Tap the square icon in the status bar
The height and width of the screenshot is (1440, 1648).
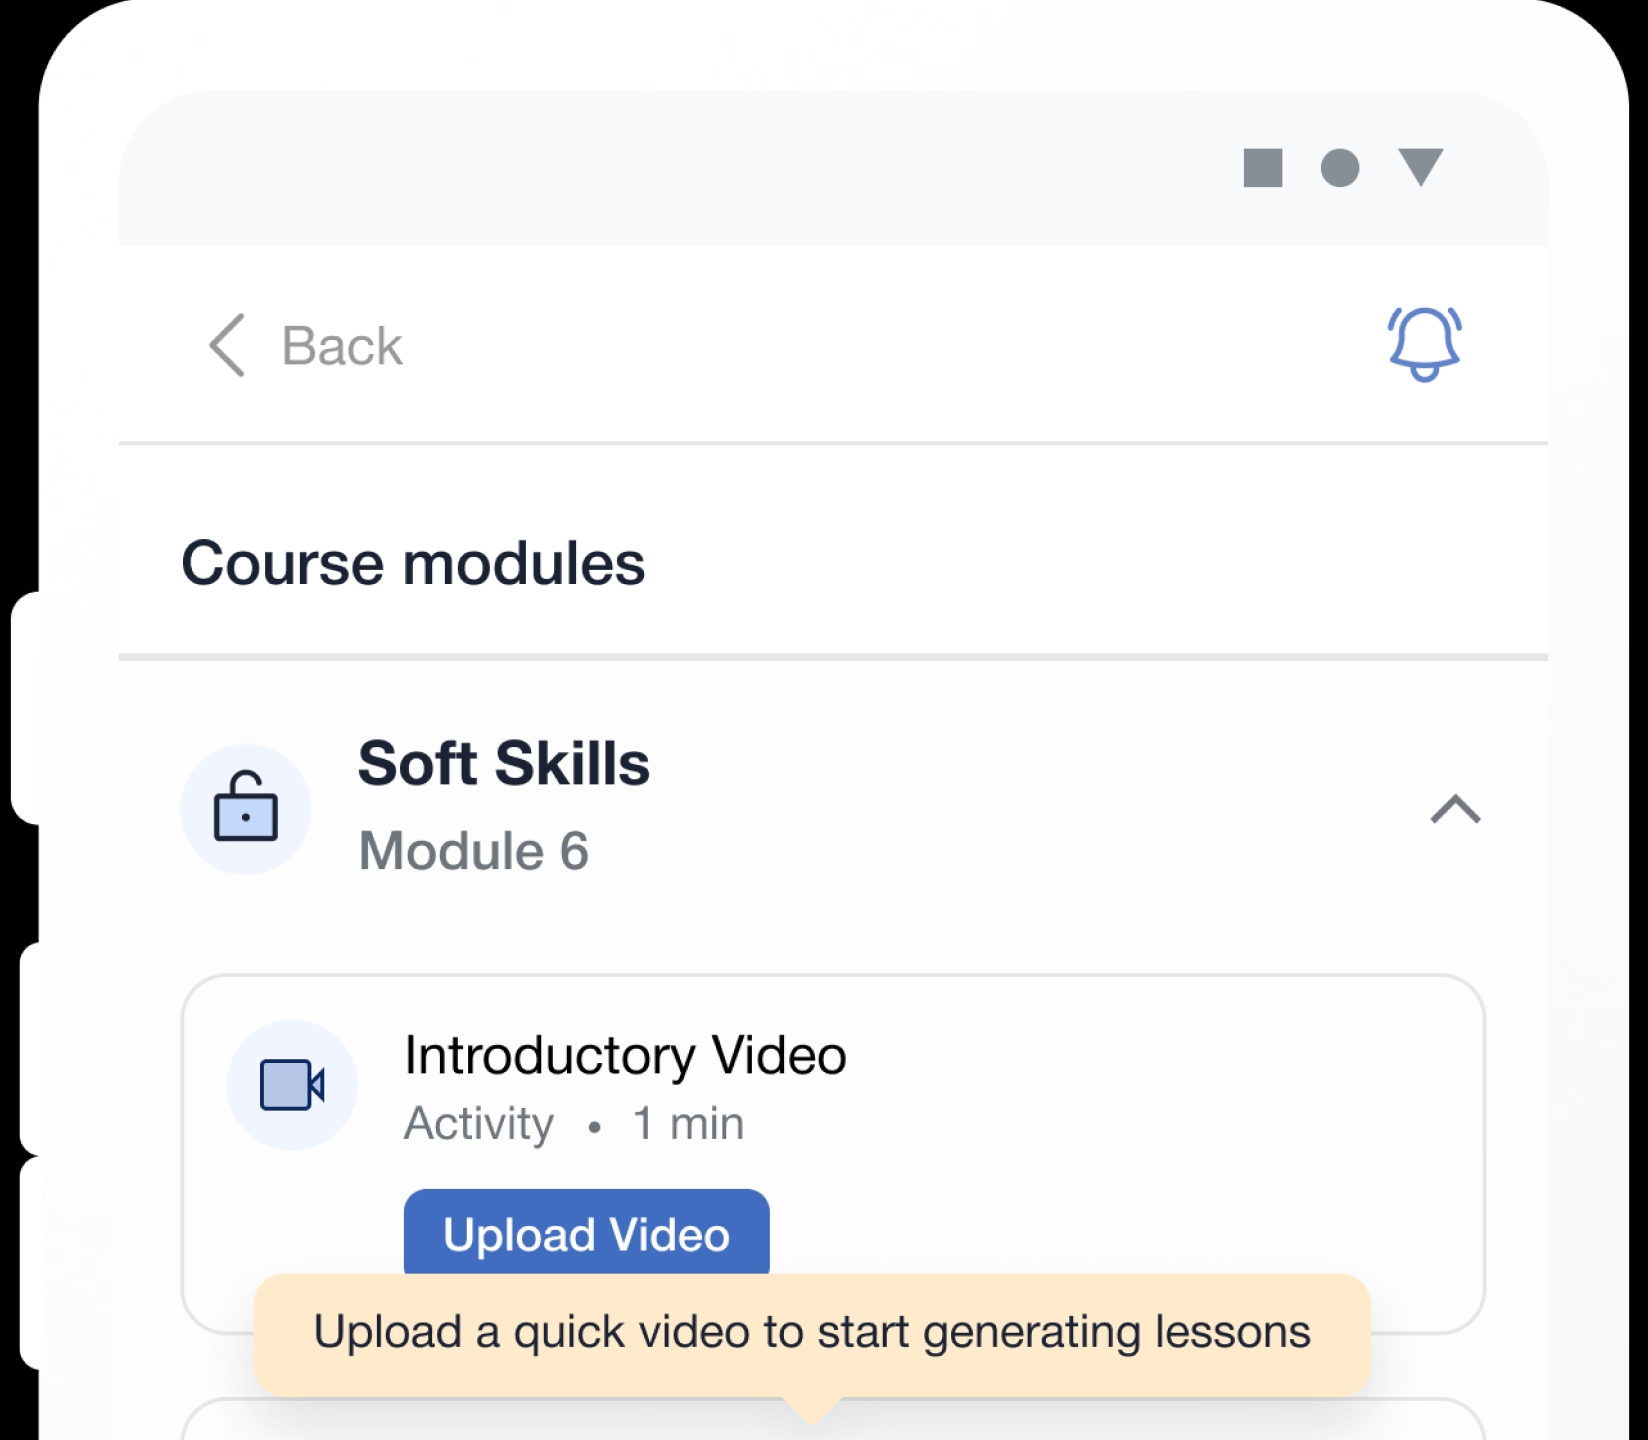[1263, 168]
